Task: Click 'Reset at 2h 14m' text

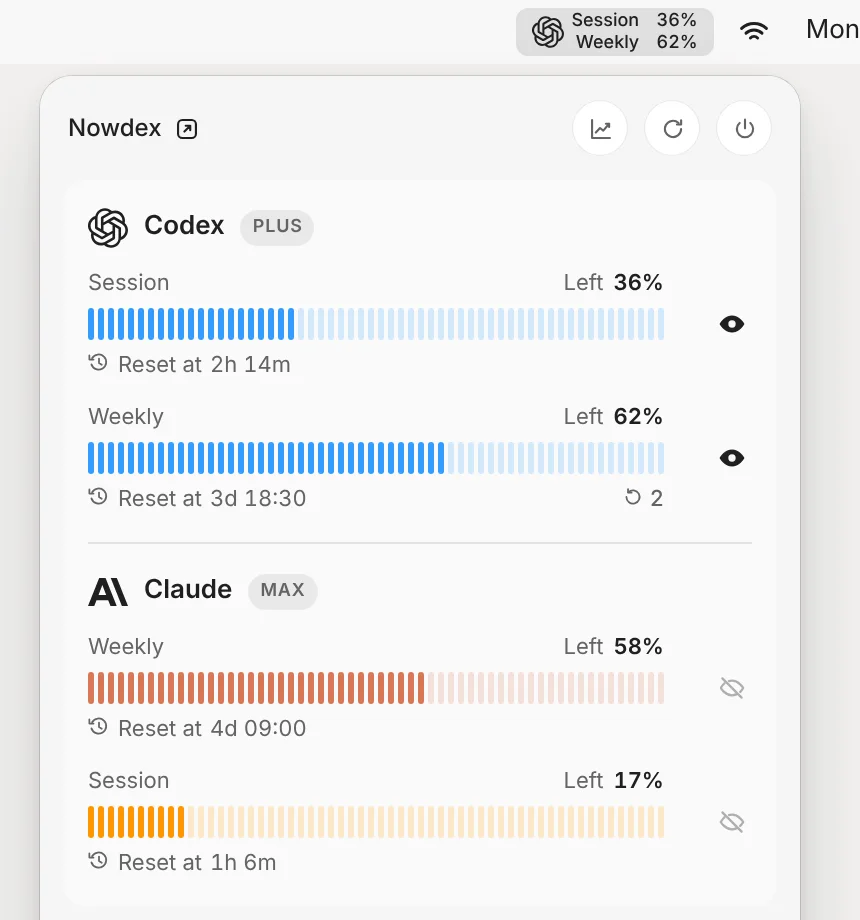Action: 204,364
